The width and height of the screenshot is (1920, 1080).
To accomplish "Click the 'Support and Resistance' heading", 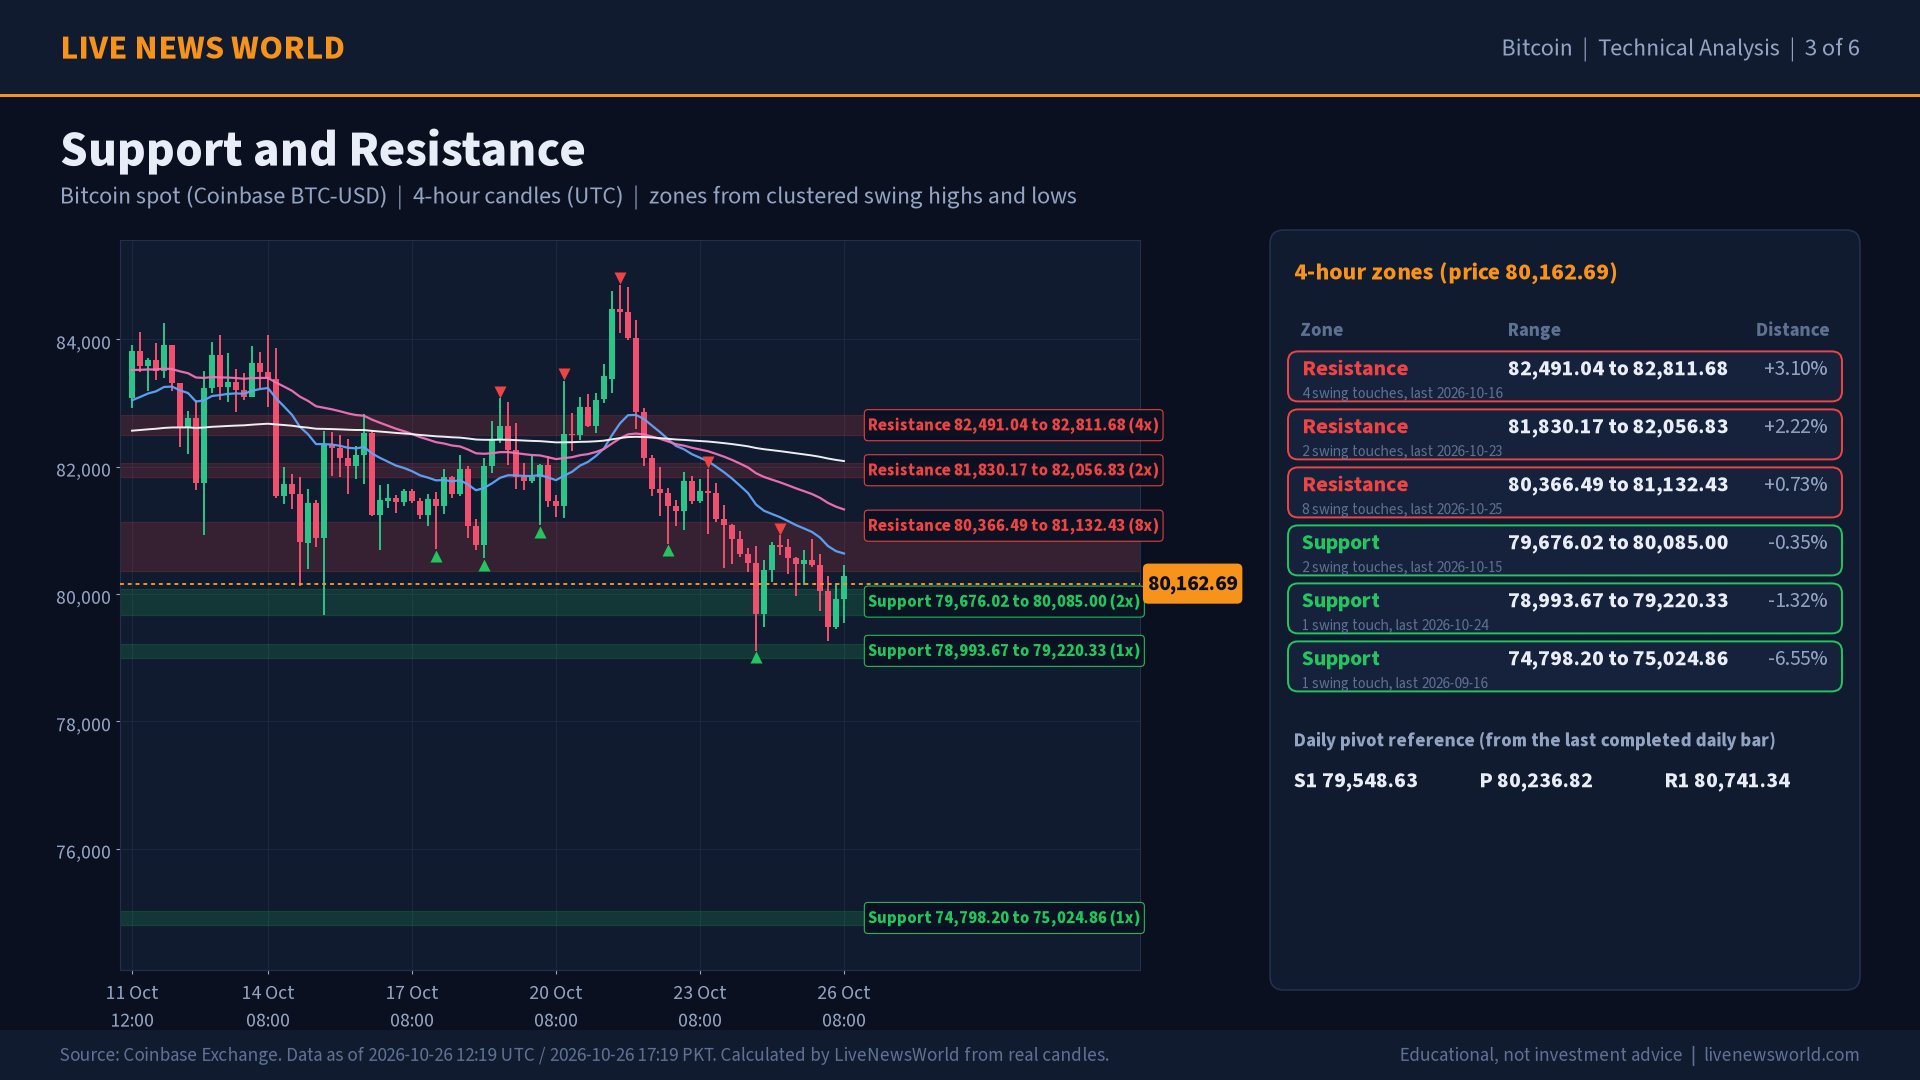I will pos(323,150).
